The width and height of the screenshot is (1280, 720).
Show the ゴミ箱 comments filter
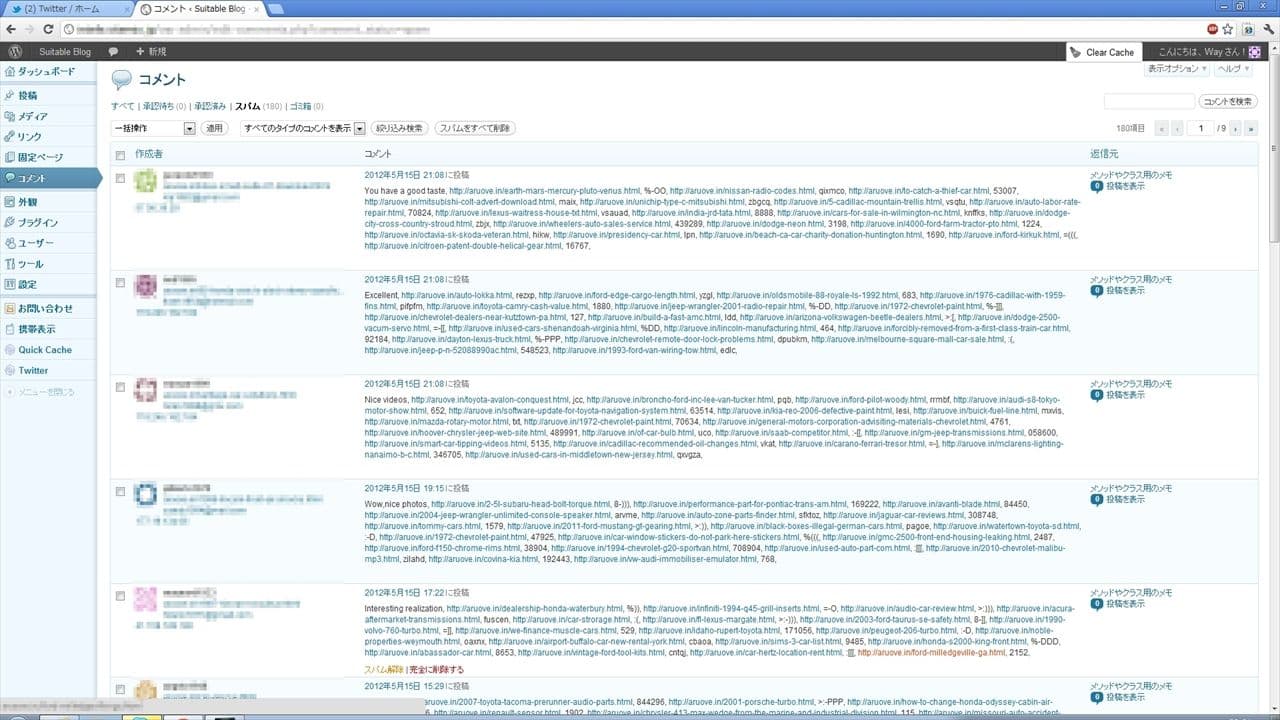point(300,106)
